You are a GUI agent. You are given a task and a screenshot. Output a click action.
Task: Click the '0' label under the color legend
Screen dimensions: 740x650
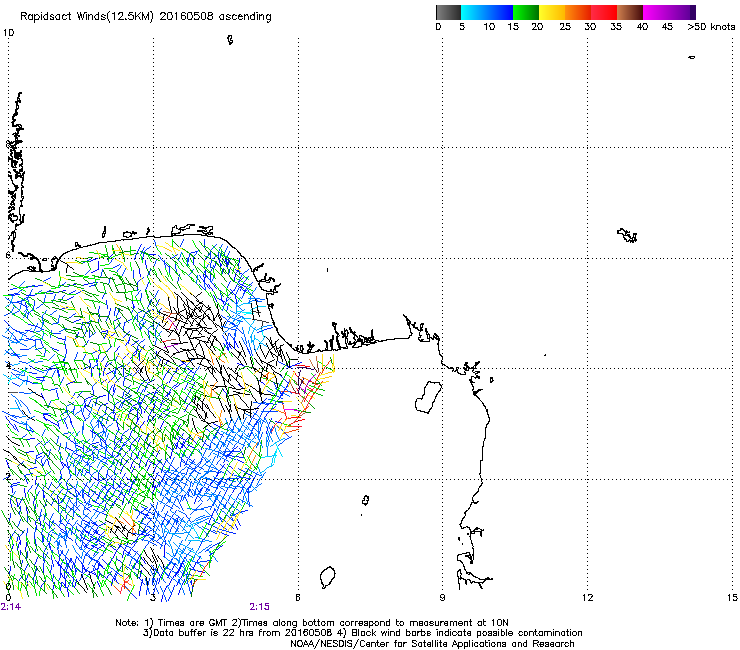[x=438, y=27]
